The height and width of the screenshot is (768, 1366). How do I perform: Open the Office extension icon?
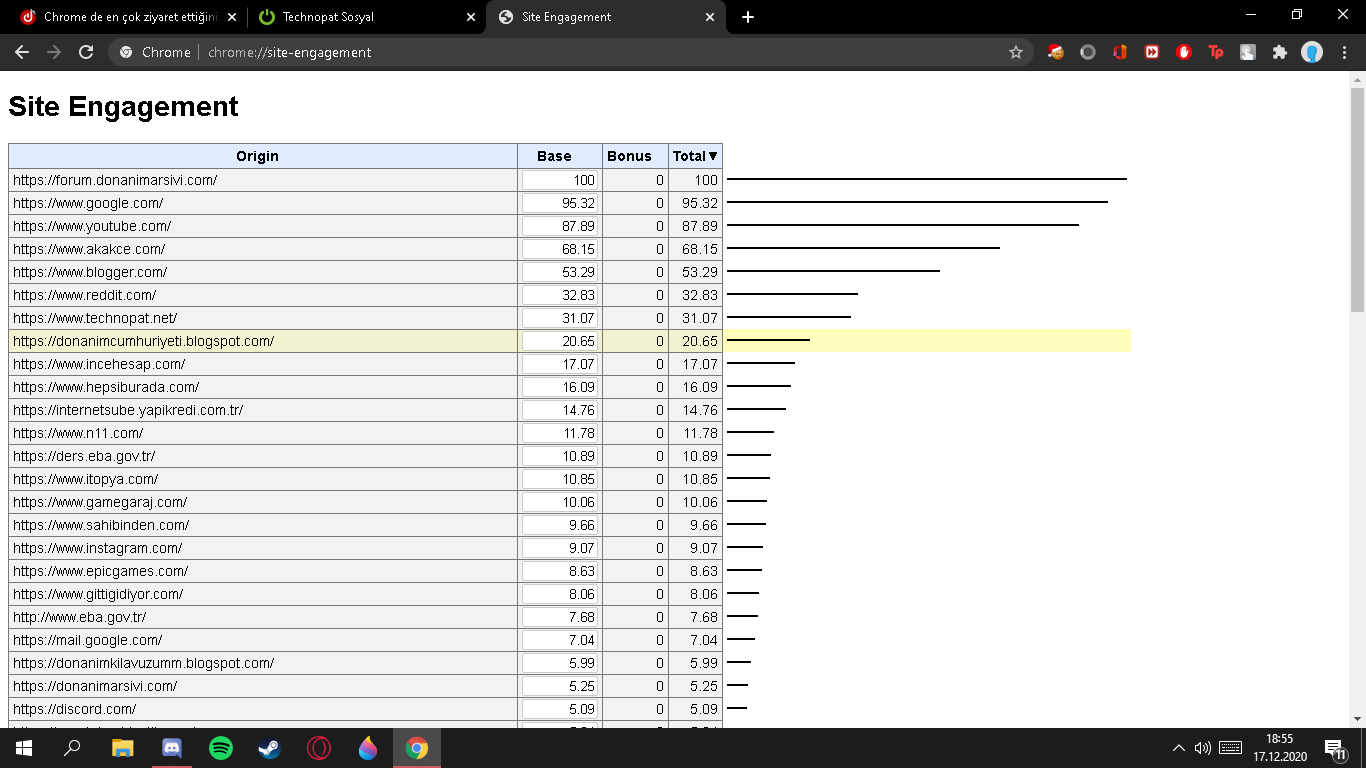pos(1120,52)
